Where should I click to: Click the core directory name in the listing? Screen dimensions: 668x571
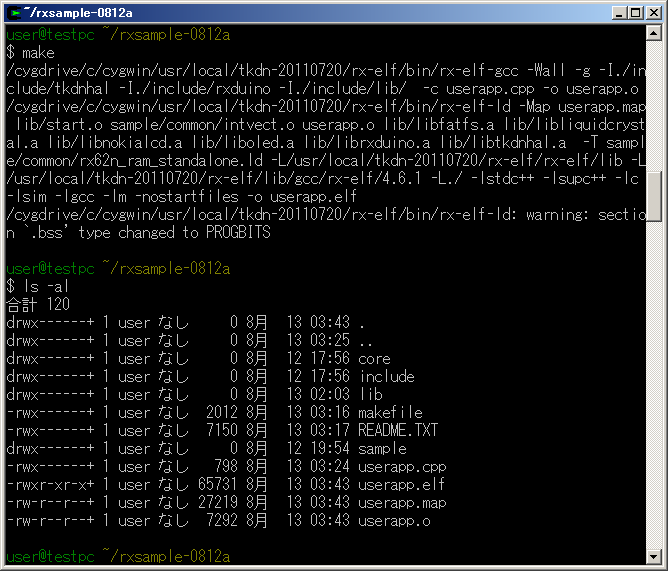coord(375,359)
